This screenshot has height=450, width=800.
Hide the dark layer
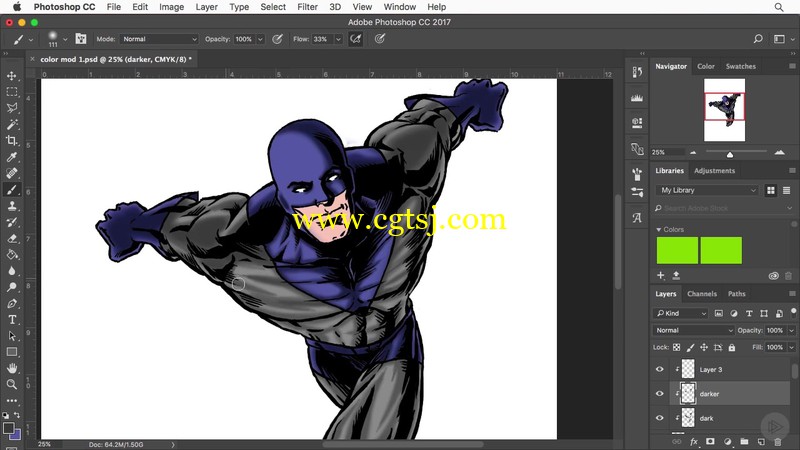tap(660, 418)
